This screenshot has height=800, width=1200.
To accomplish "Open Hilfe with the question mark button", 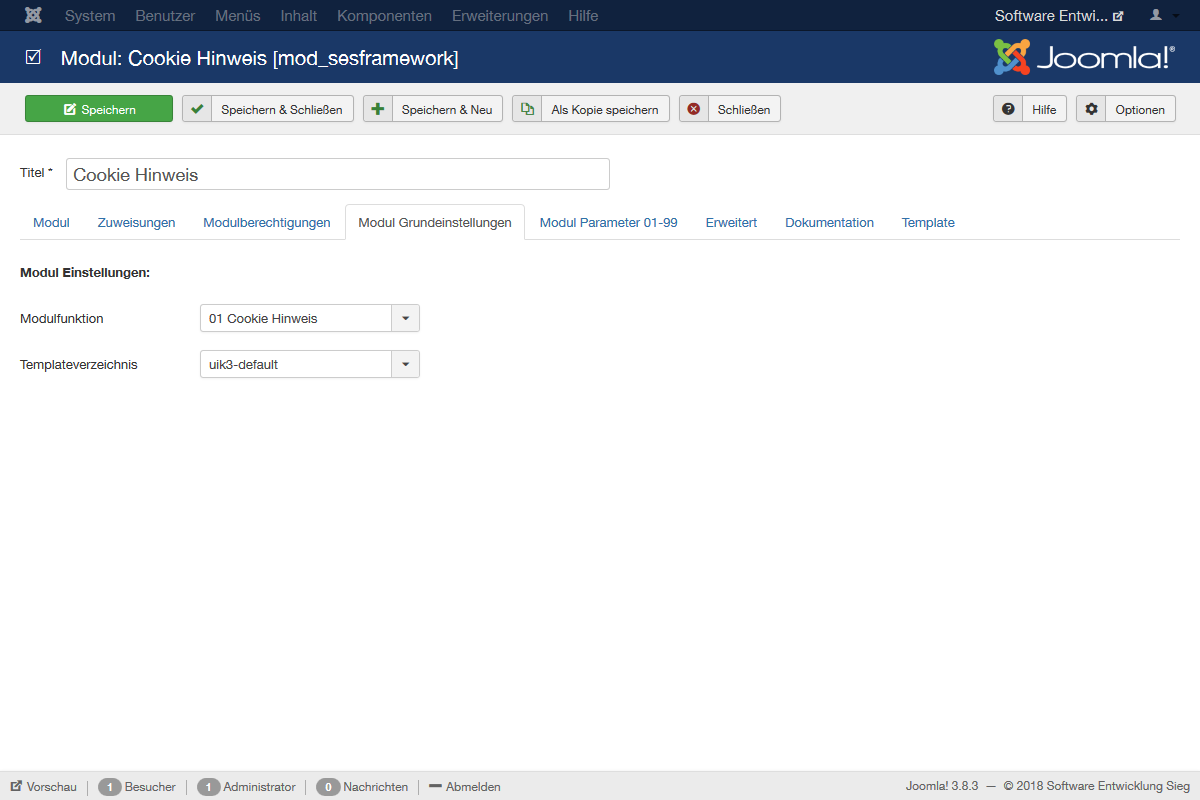I will [1030, 109].
